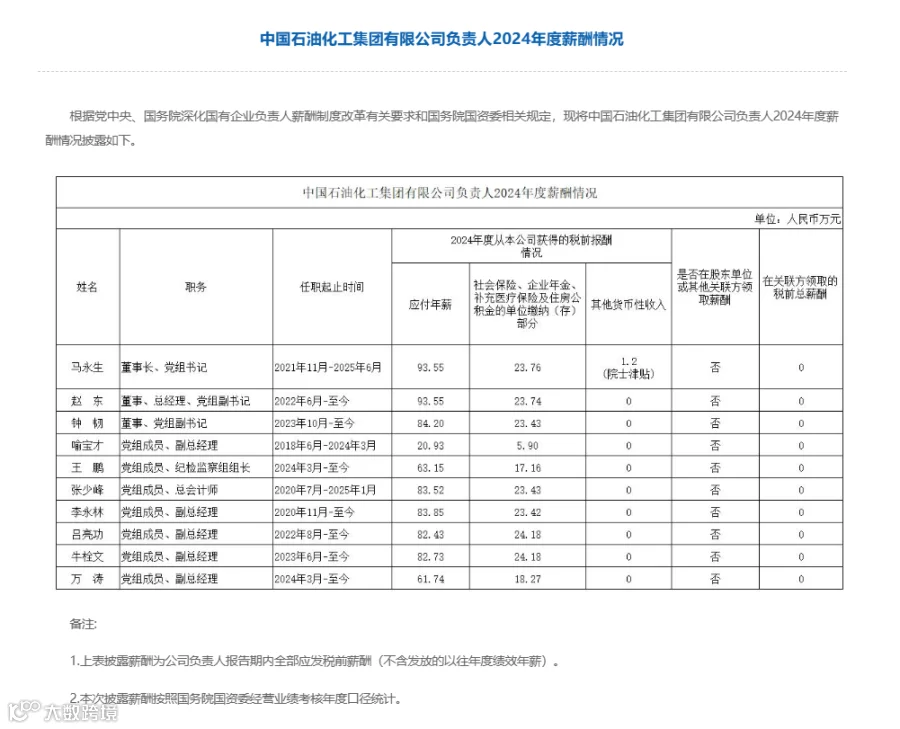Click the term 2023年10月-至今
900x729 pixels.
[x=315, y=424]
